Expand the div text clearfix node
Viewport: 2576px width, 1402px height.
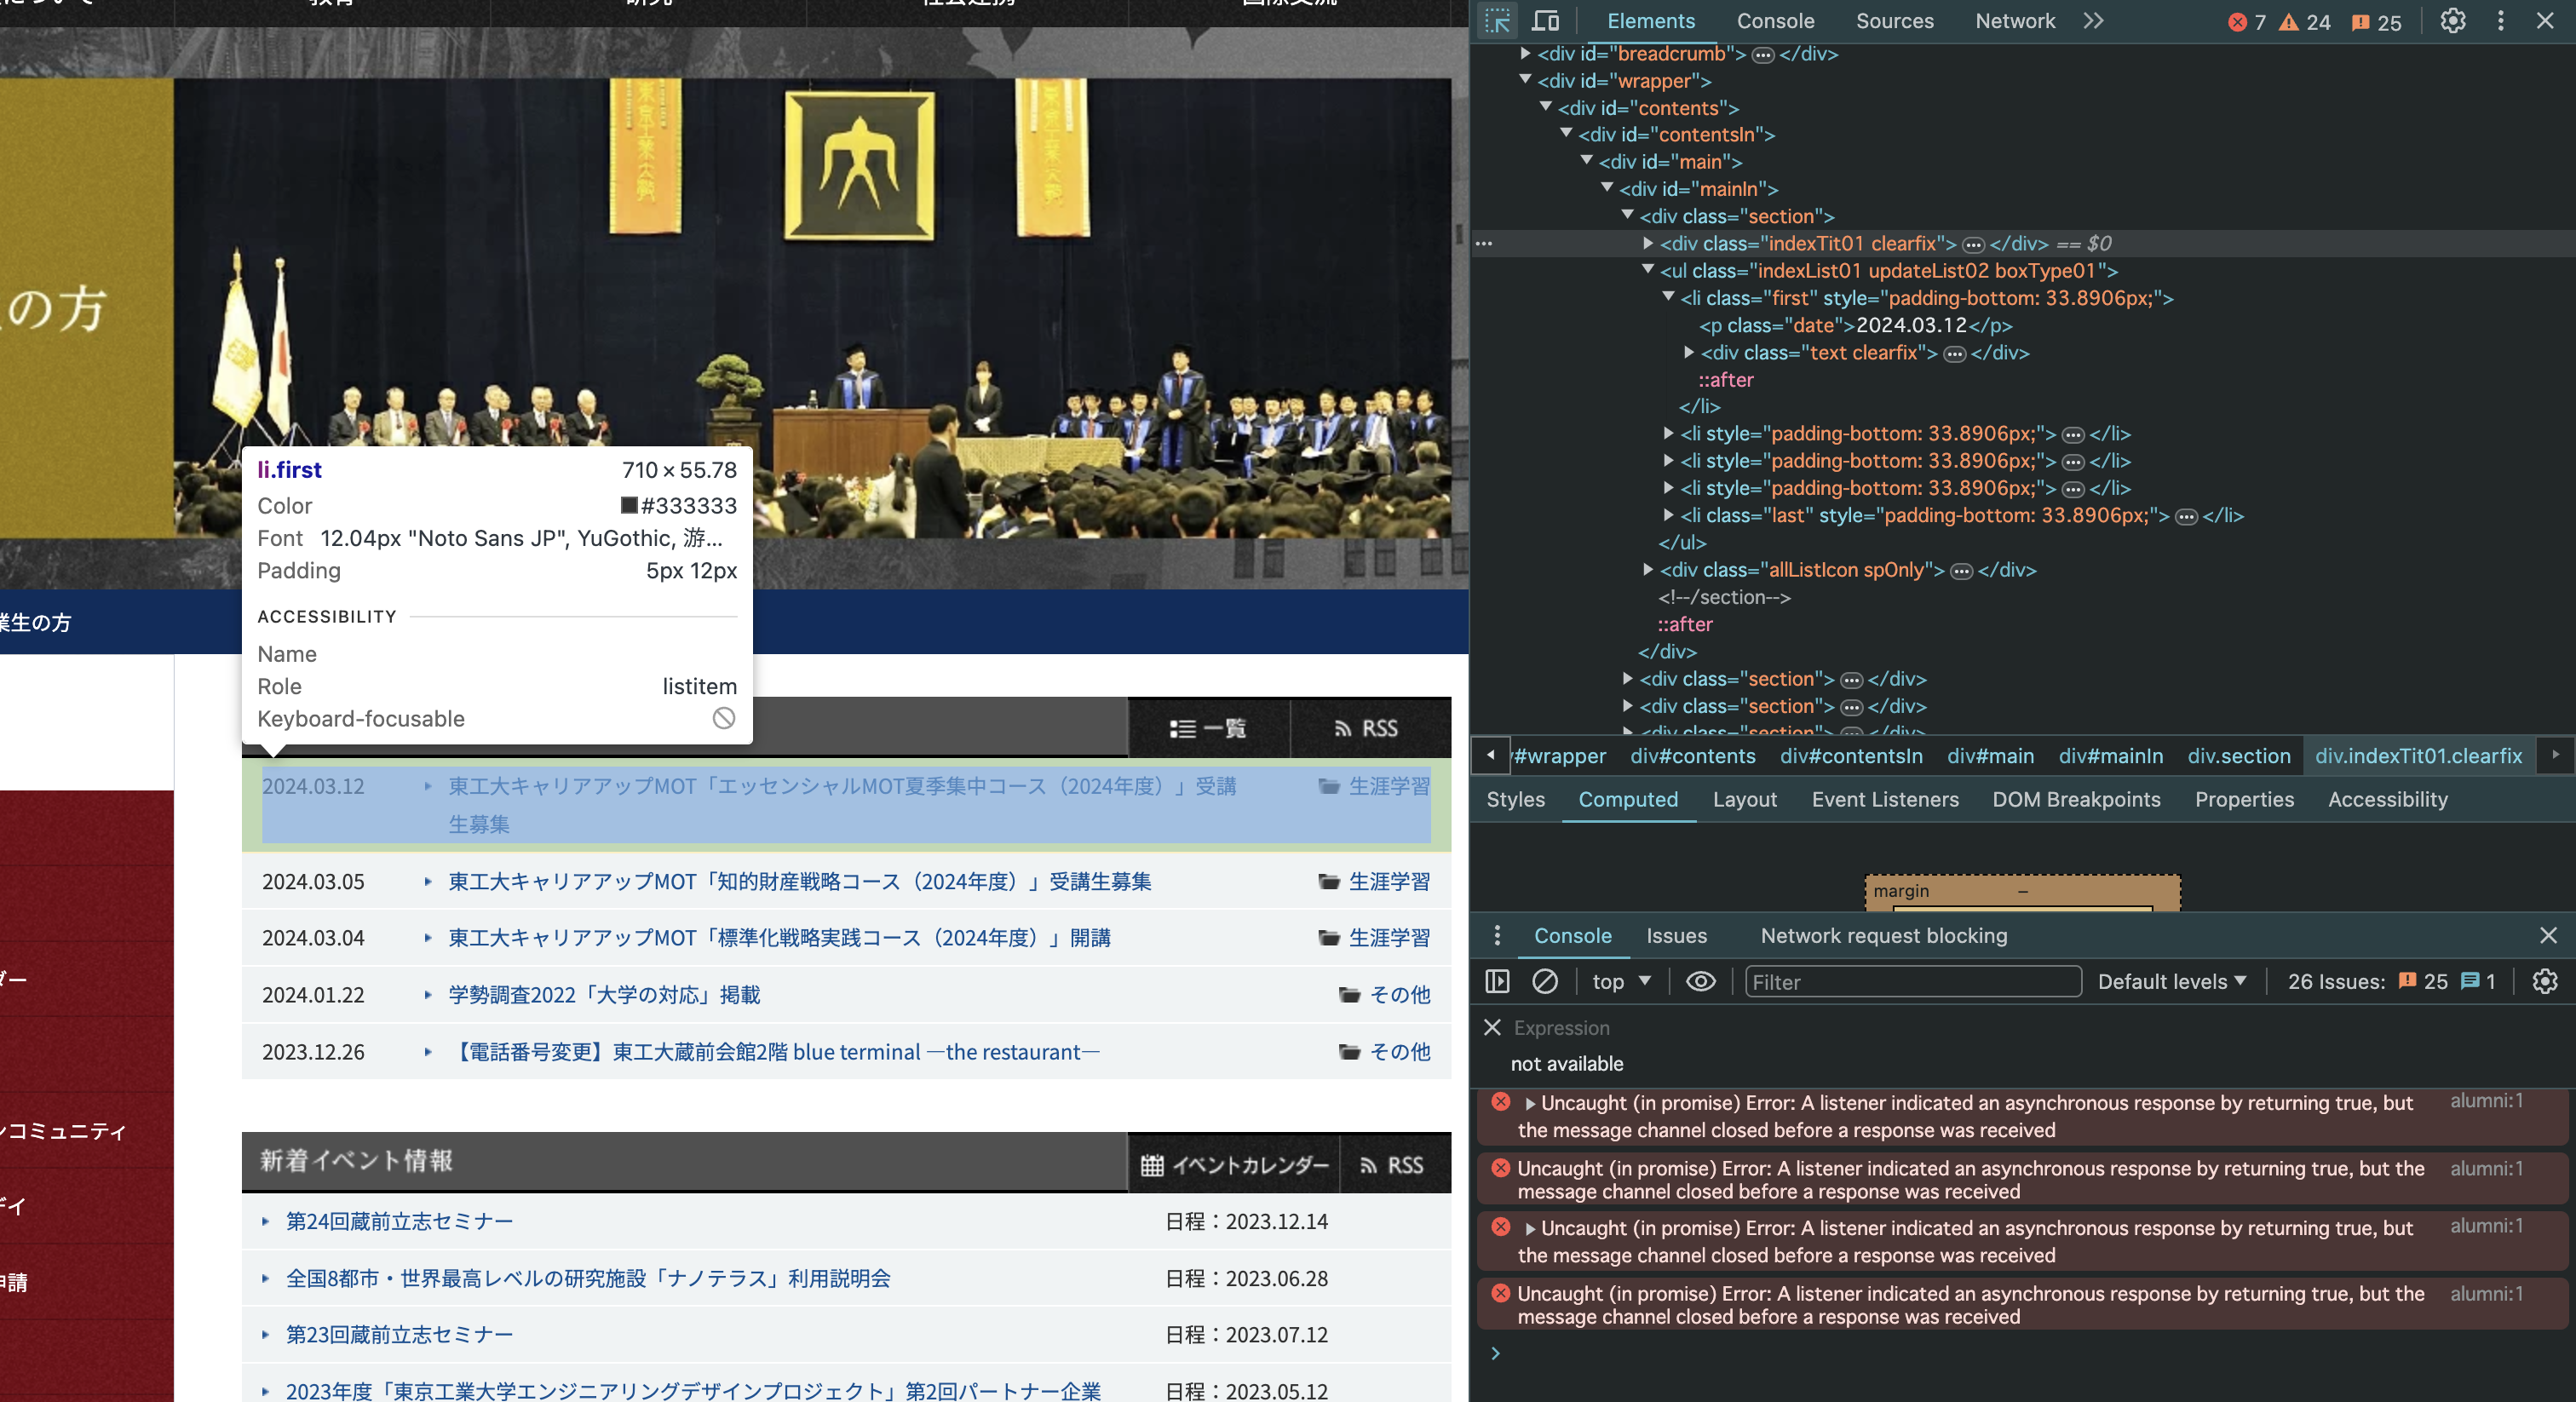pyautogui.click(x=1689, y=352)
